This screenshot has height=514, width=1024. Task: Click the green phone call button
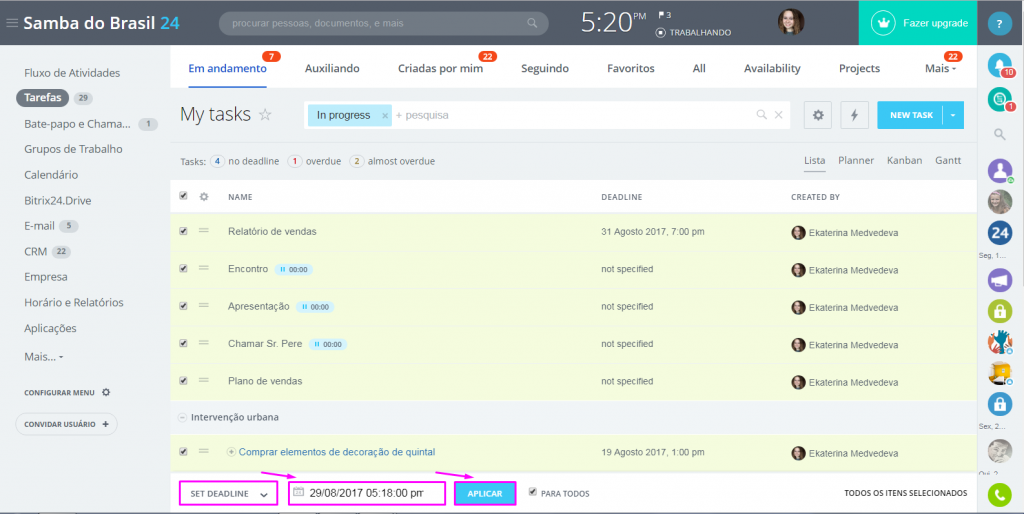1000,494
